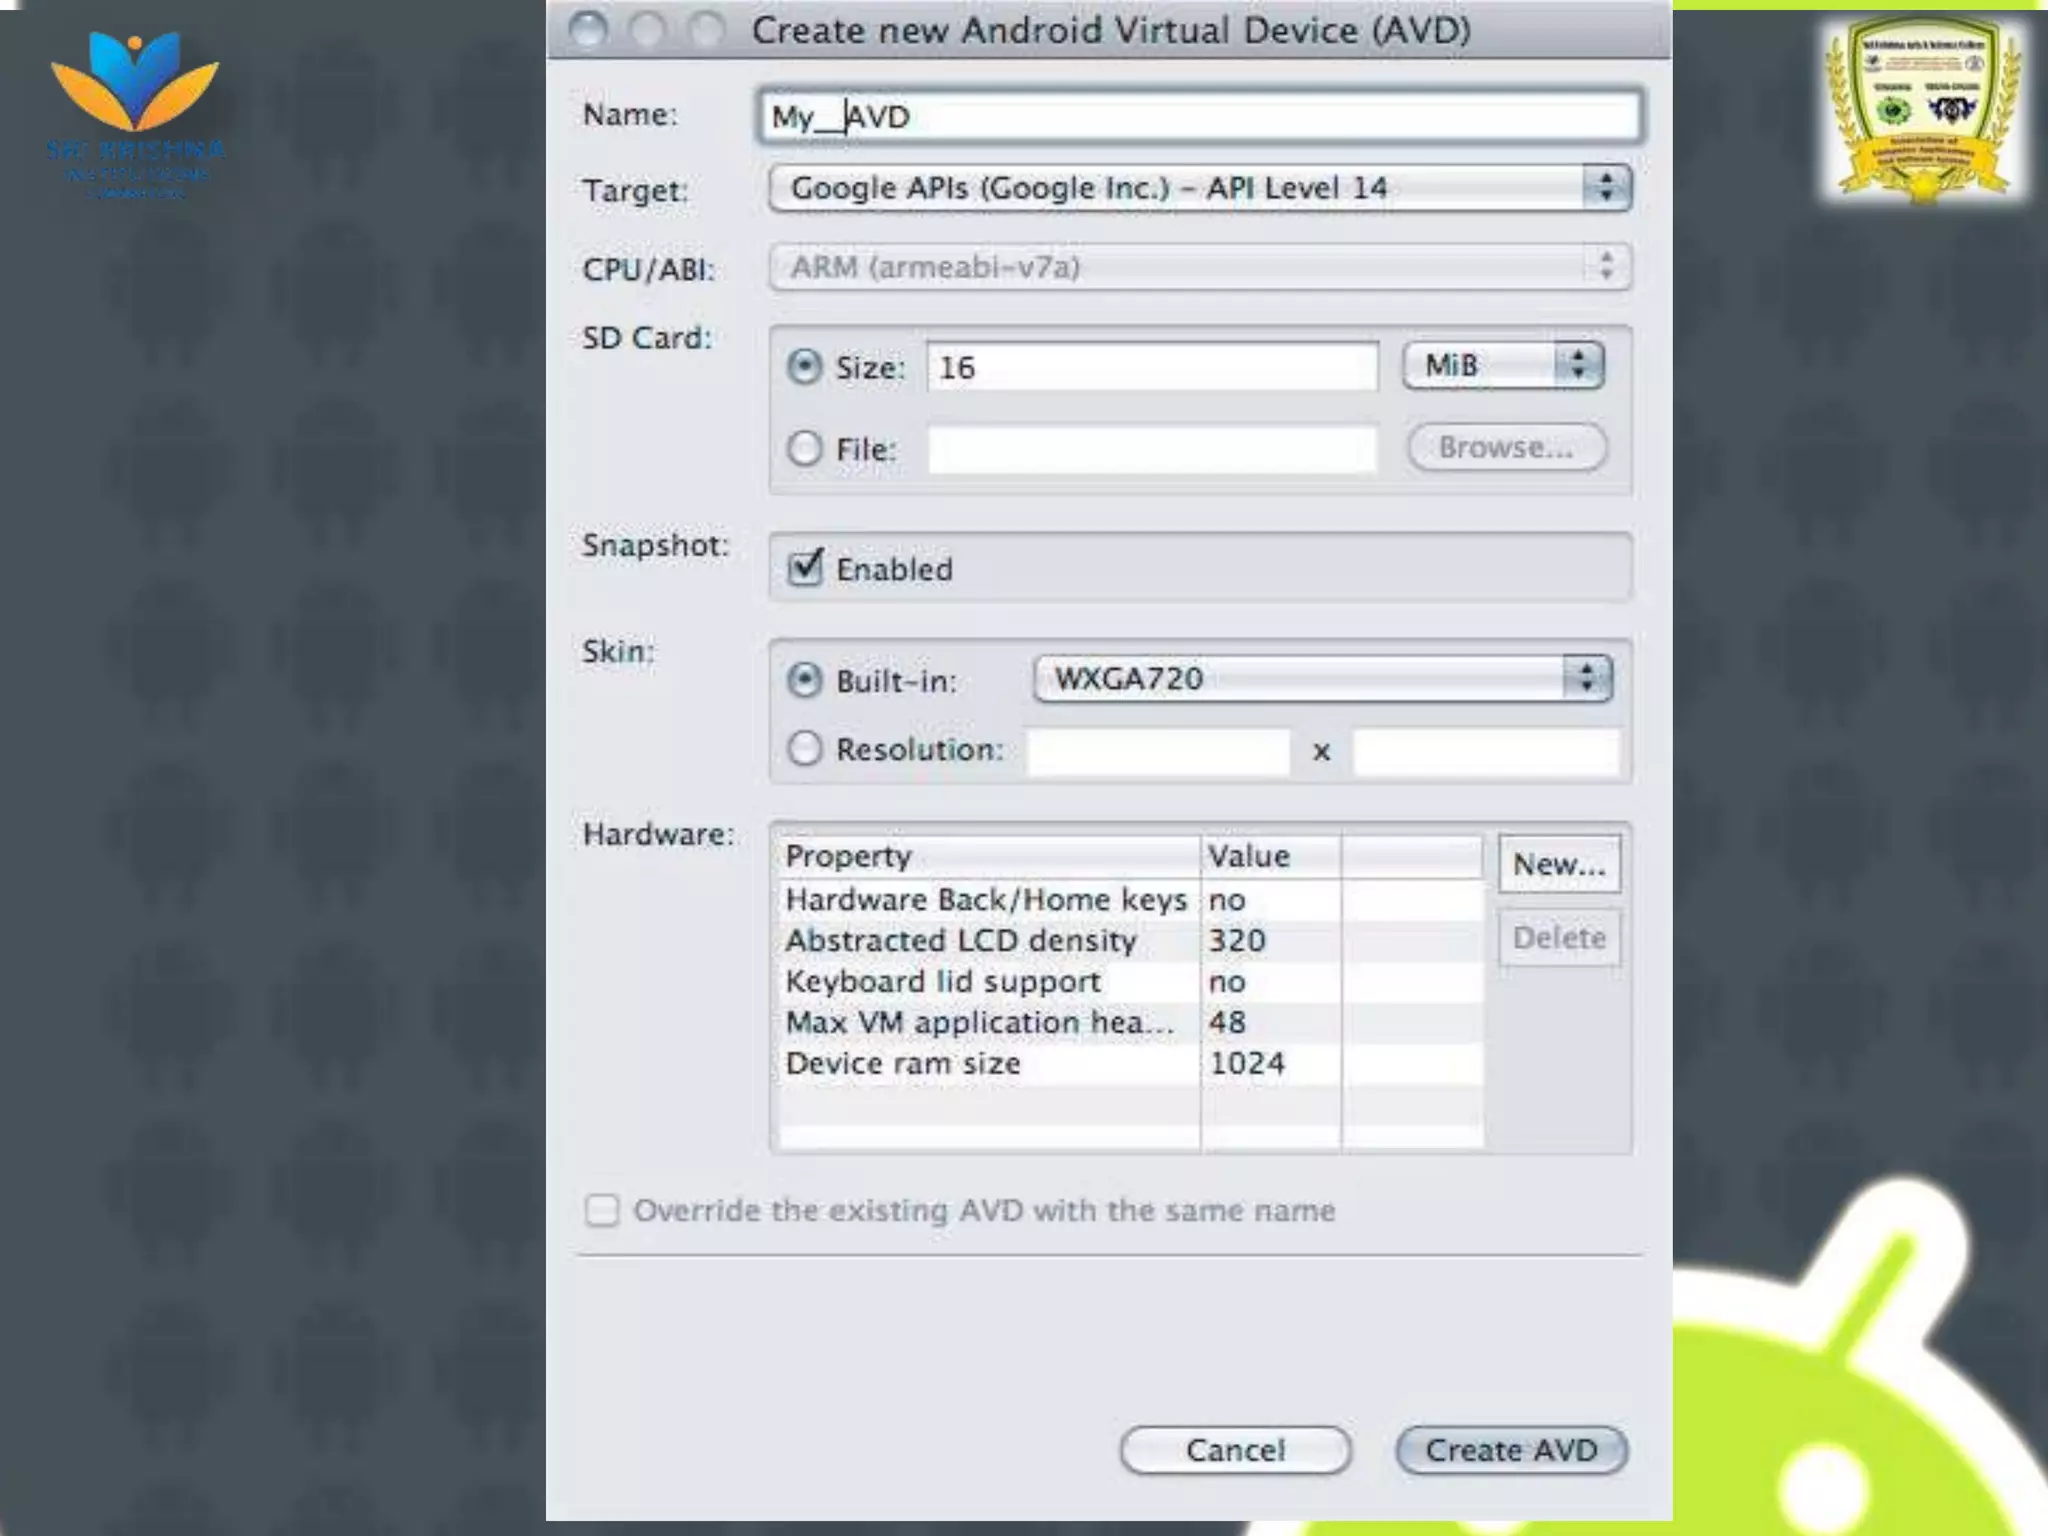Viewport: 2048px width, 1536px height.
Task: Open the MiB size unit dropdown
Action: coord(1503,365)
